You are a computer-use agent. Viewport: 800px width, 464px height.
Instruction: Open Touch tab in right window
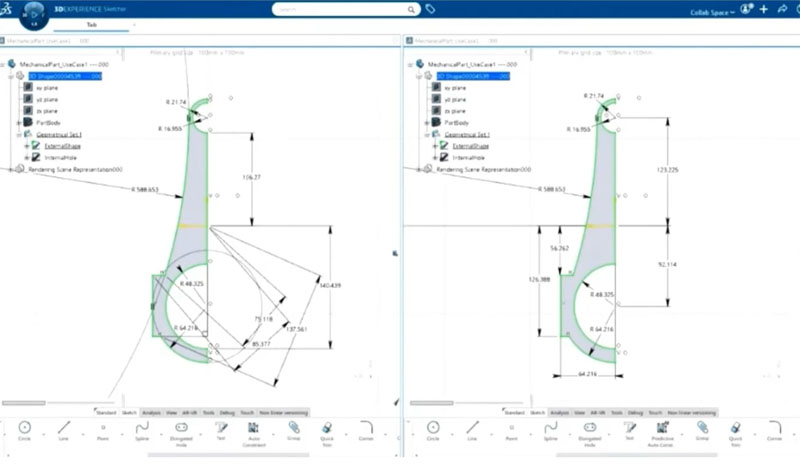pos(656,412)
